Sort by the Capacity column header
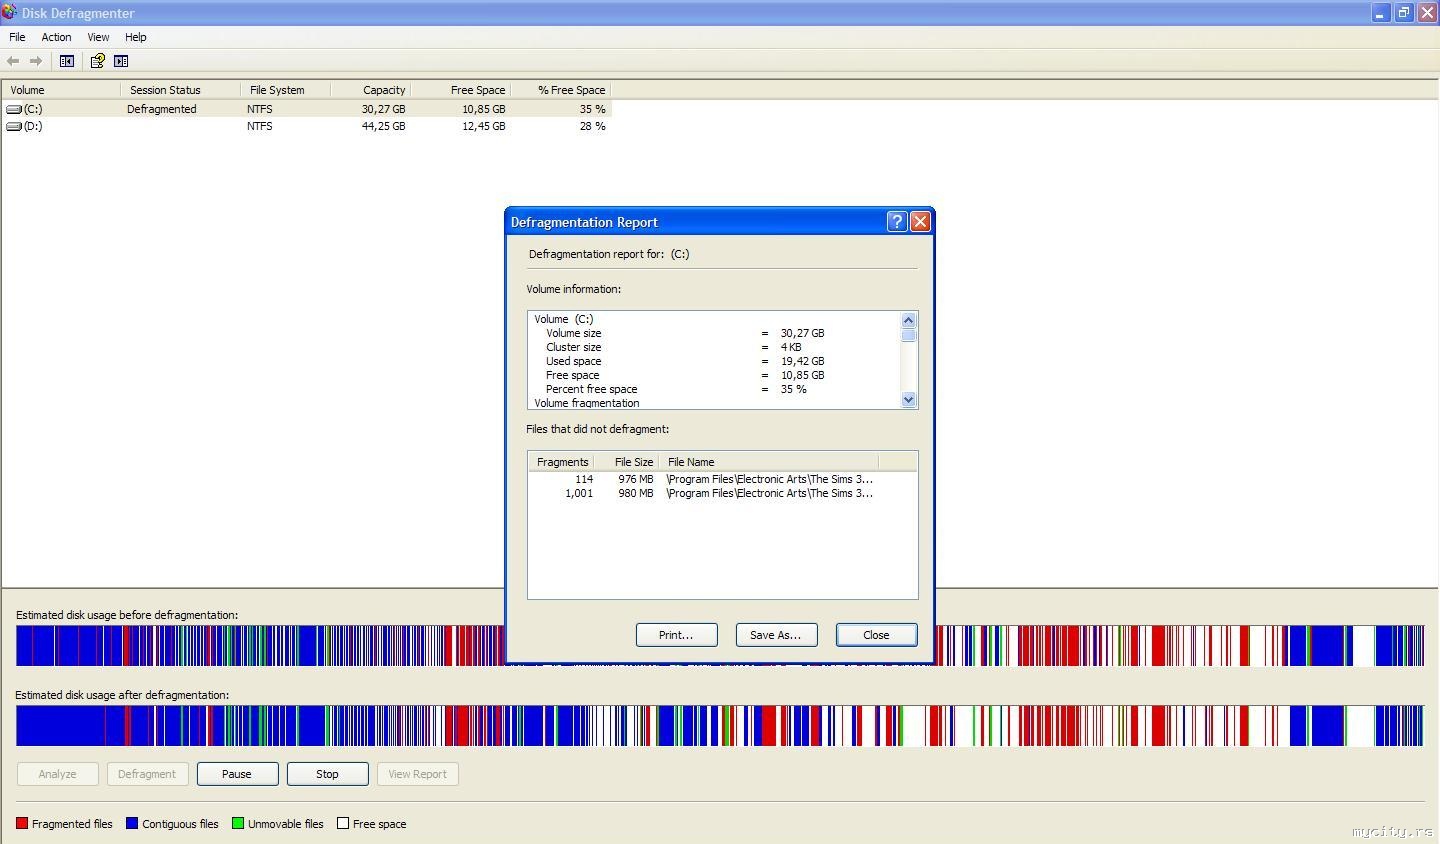Screen dimensions: 1440x844 [371, 90]
